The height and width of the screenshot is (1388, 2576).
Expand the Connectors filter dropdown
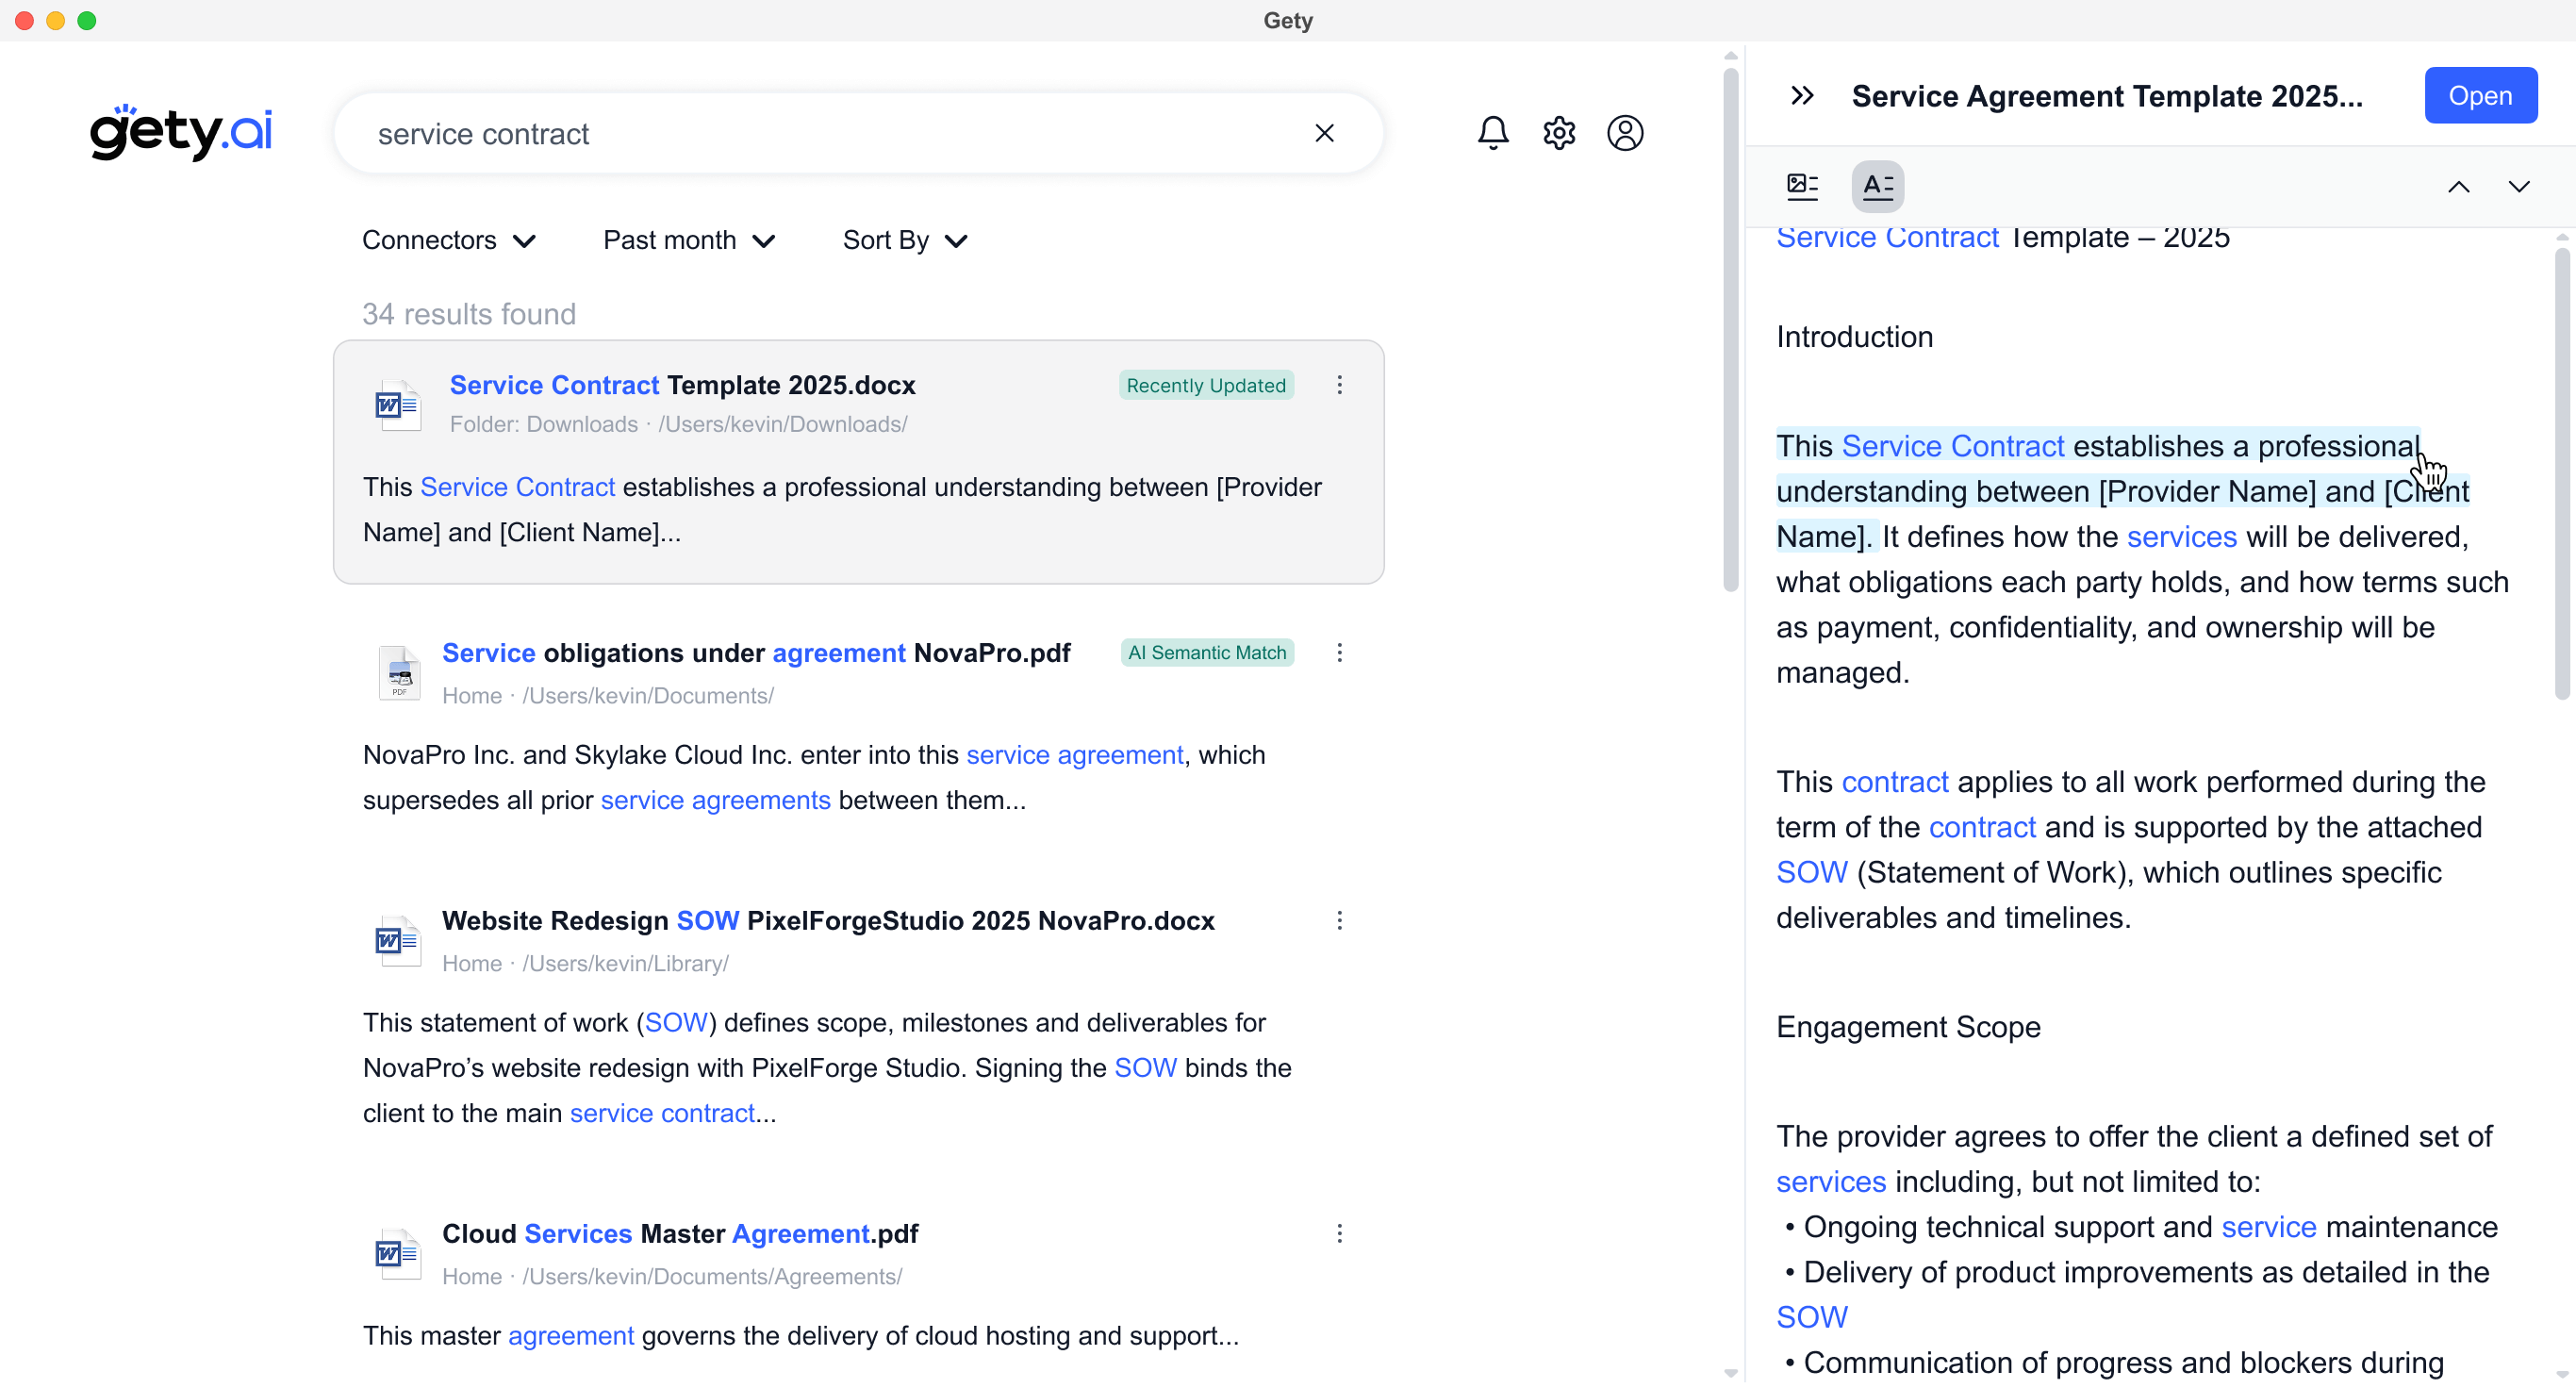449,240
